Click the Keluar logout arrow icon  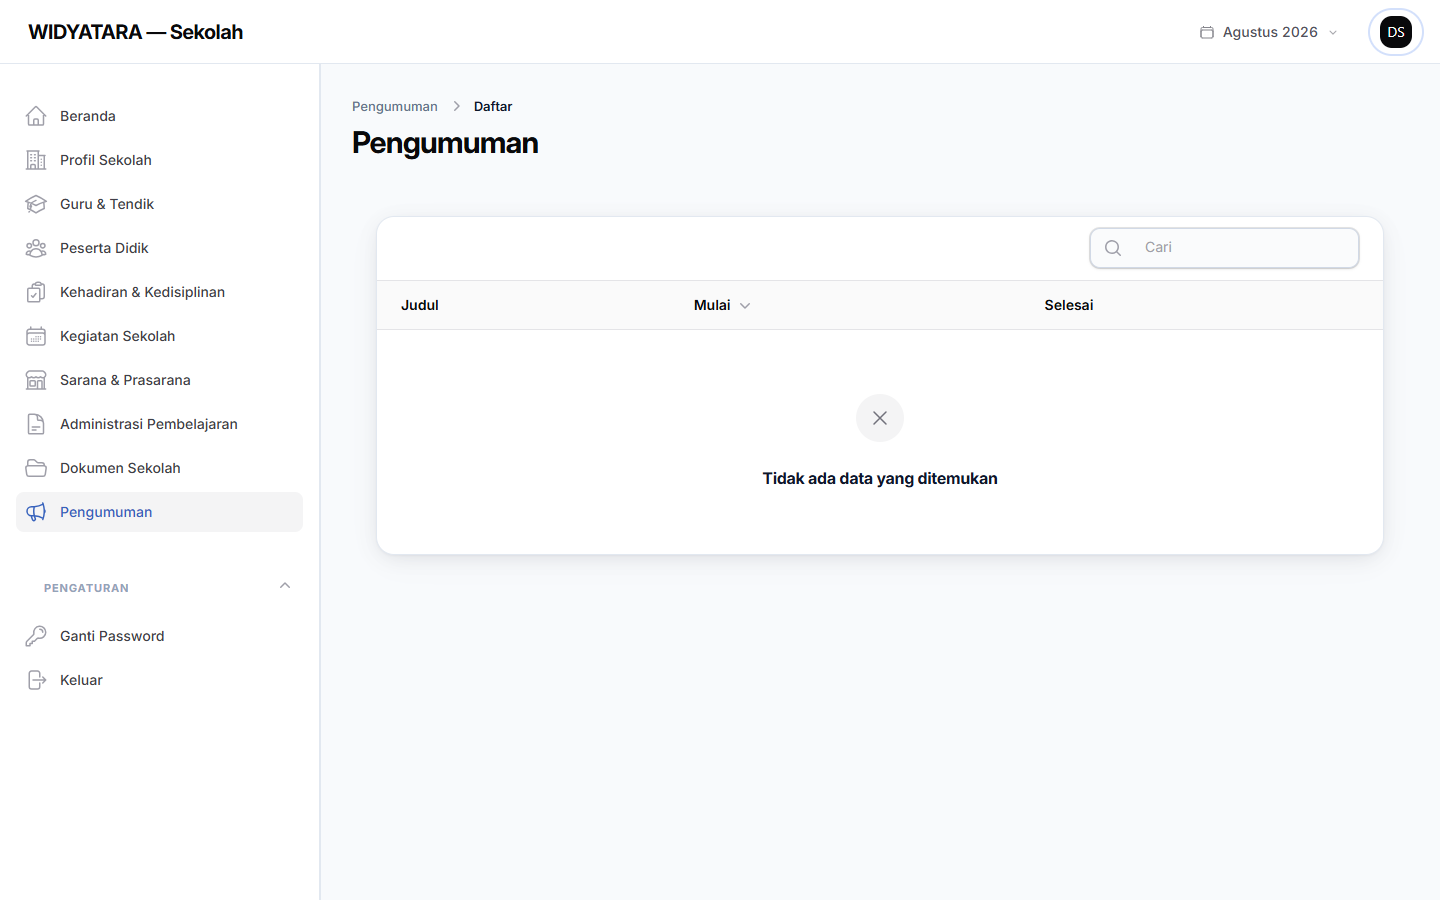point(36,680)
